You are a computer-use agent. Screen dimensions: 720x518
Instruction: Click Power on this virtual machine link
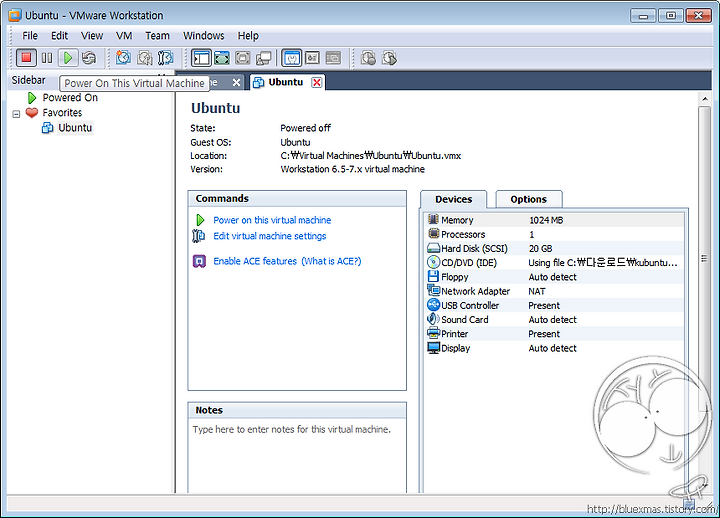point(272,220)
